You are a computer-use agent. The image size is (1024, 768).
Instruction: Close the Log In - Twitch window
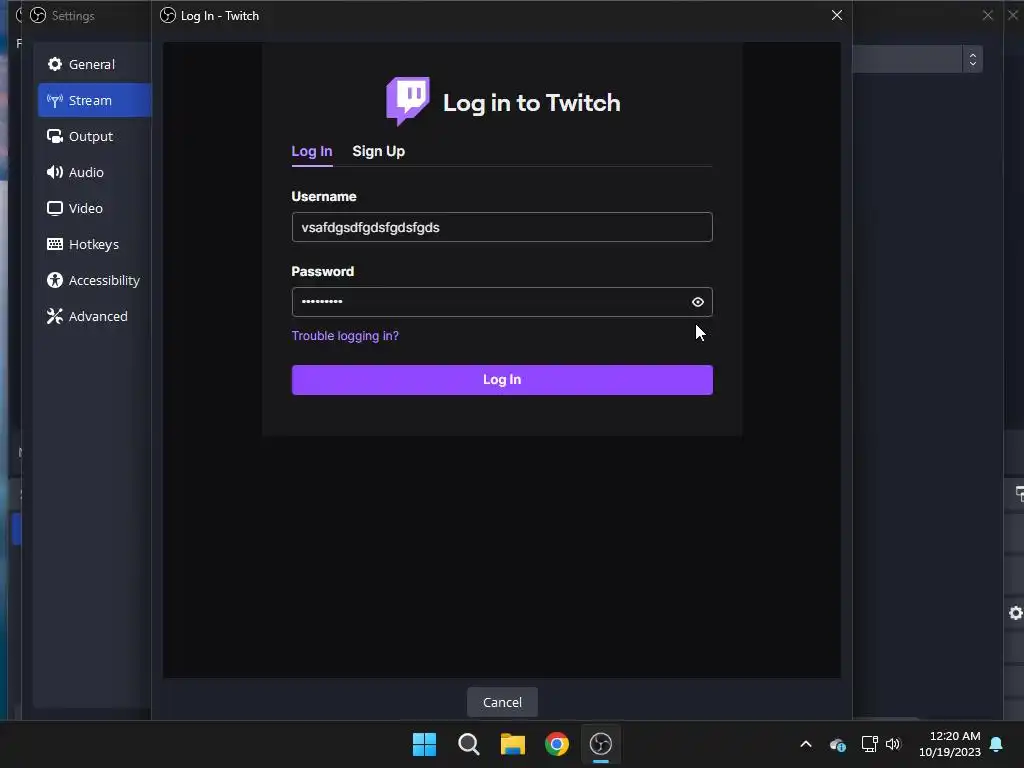[x=837, y=15]
